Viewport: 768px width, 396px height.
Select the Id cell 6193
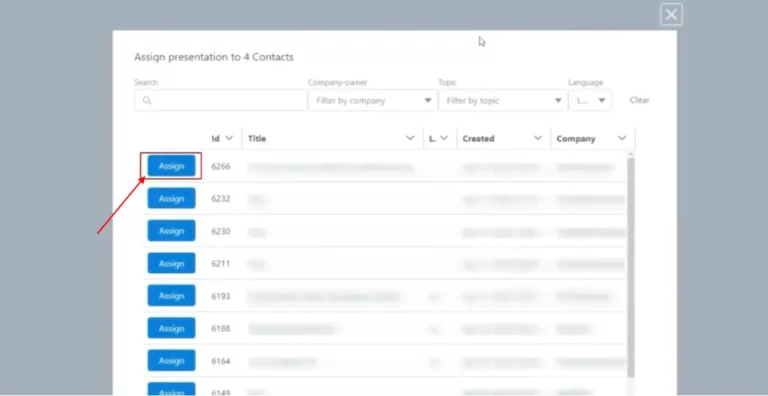point(221,297)
